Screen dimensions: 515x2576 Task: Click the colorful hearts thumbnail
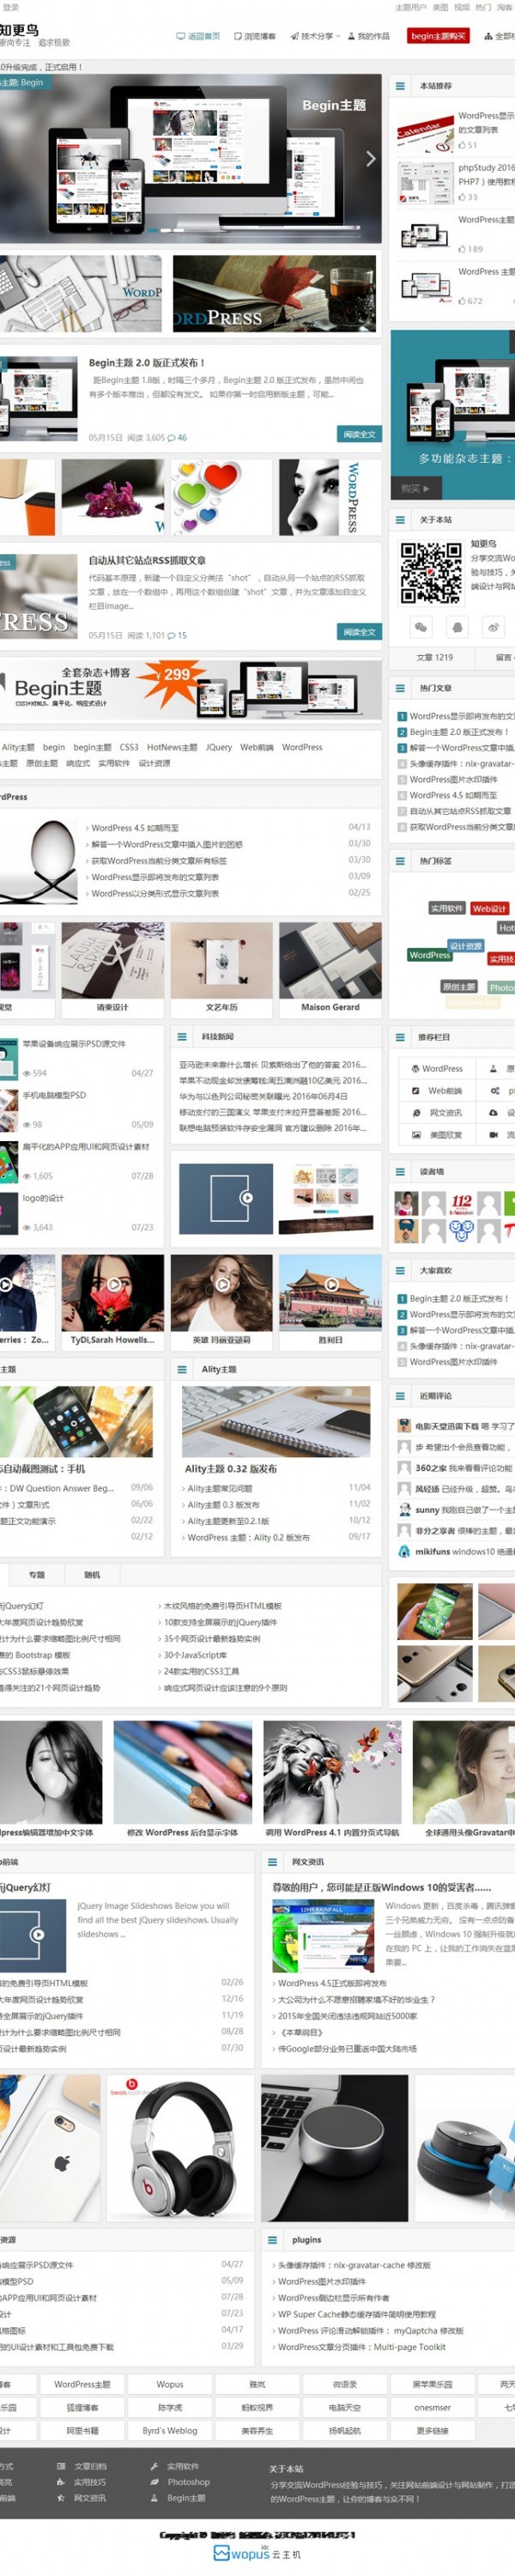221,498
